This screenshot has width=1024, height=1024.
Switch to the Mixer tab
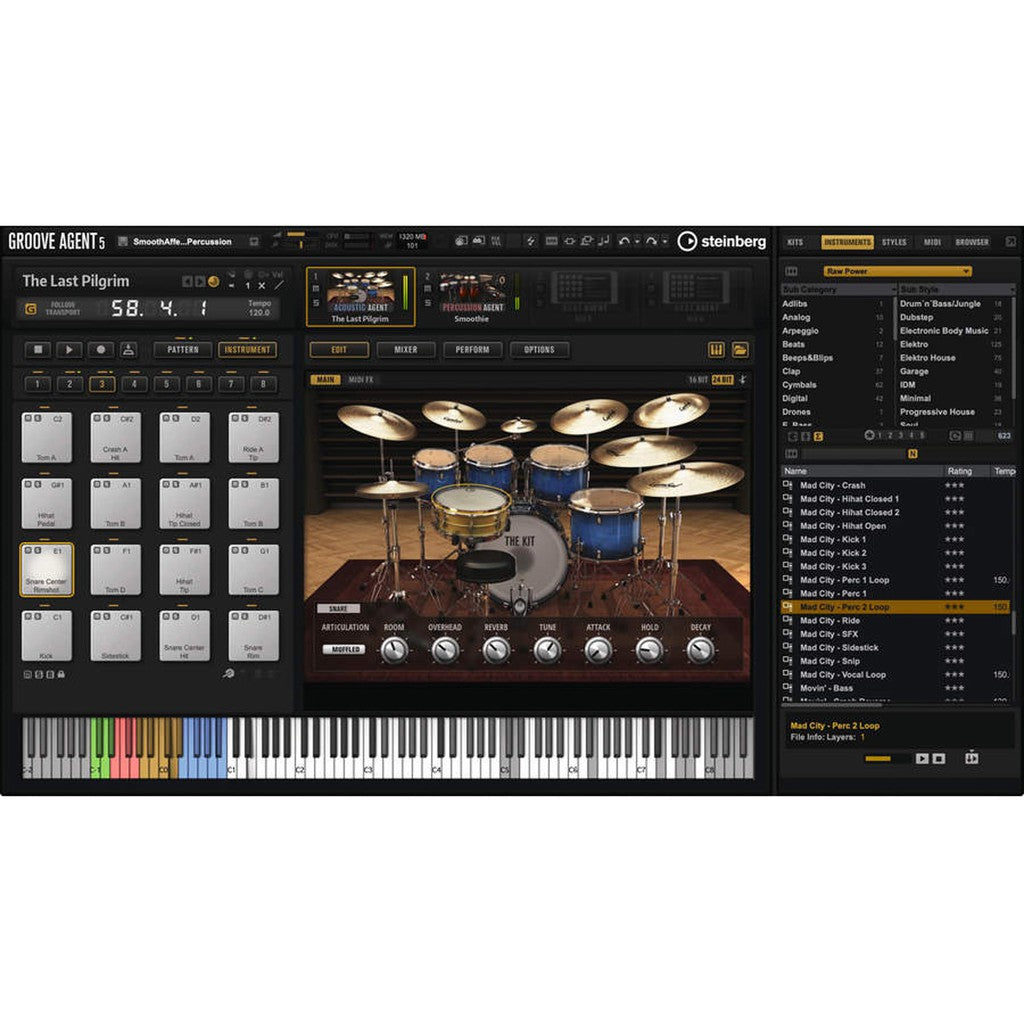[x=405, y=349]
